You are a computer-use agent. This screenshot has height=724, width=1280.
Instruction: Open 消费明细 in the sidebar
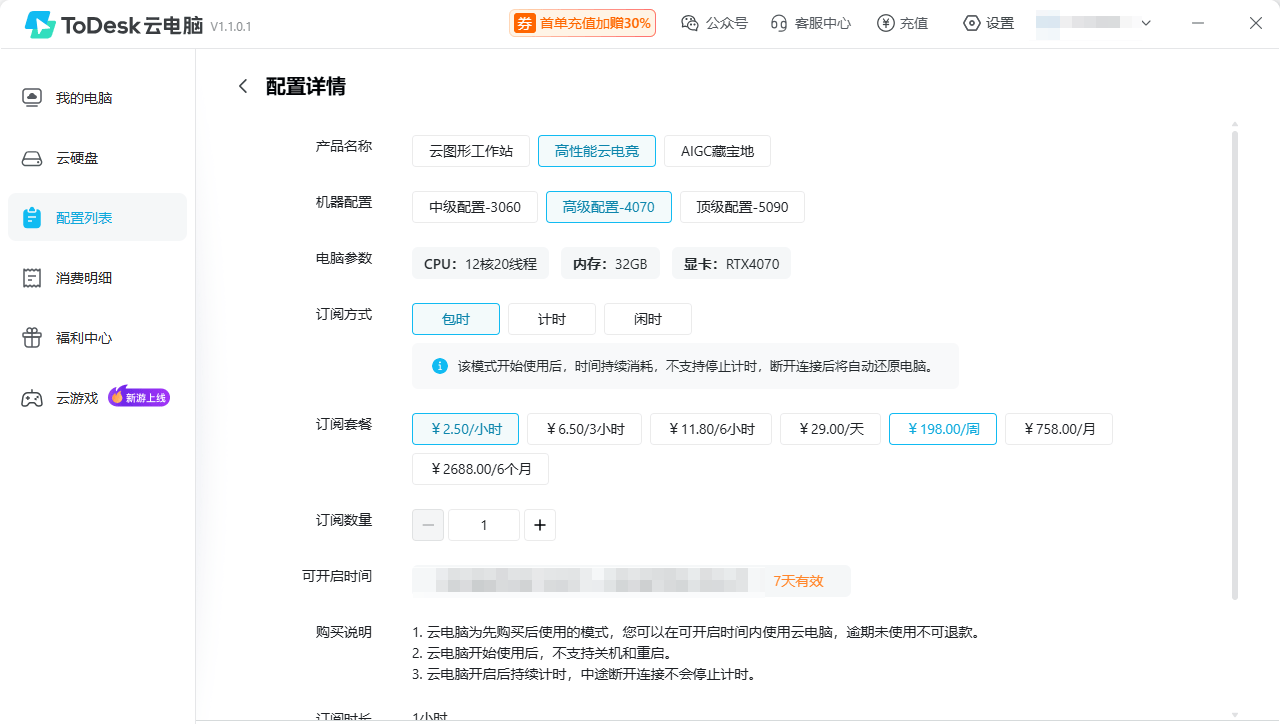click(97, 278)
